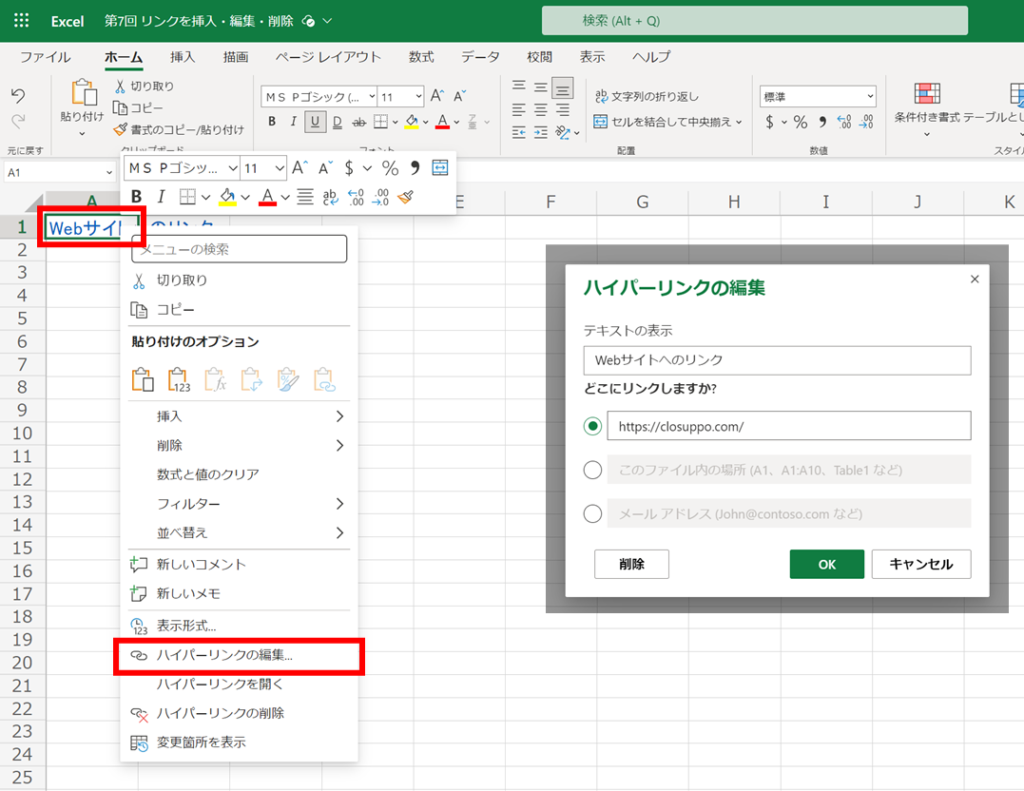Click ribbon align right icon
1024x791 pixels.
pyautogui.click(x=562, y=109)
